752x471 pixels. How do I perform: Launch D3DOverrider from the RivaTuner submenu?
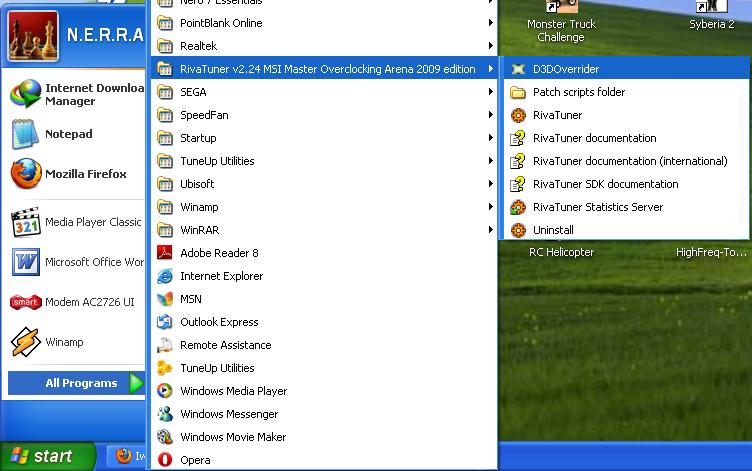point(626,69)
